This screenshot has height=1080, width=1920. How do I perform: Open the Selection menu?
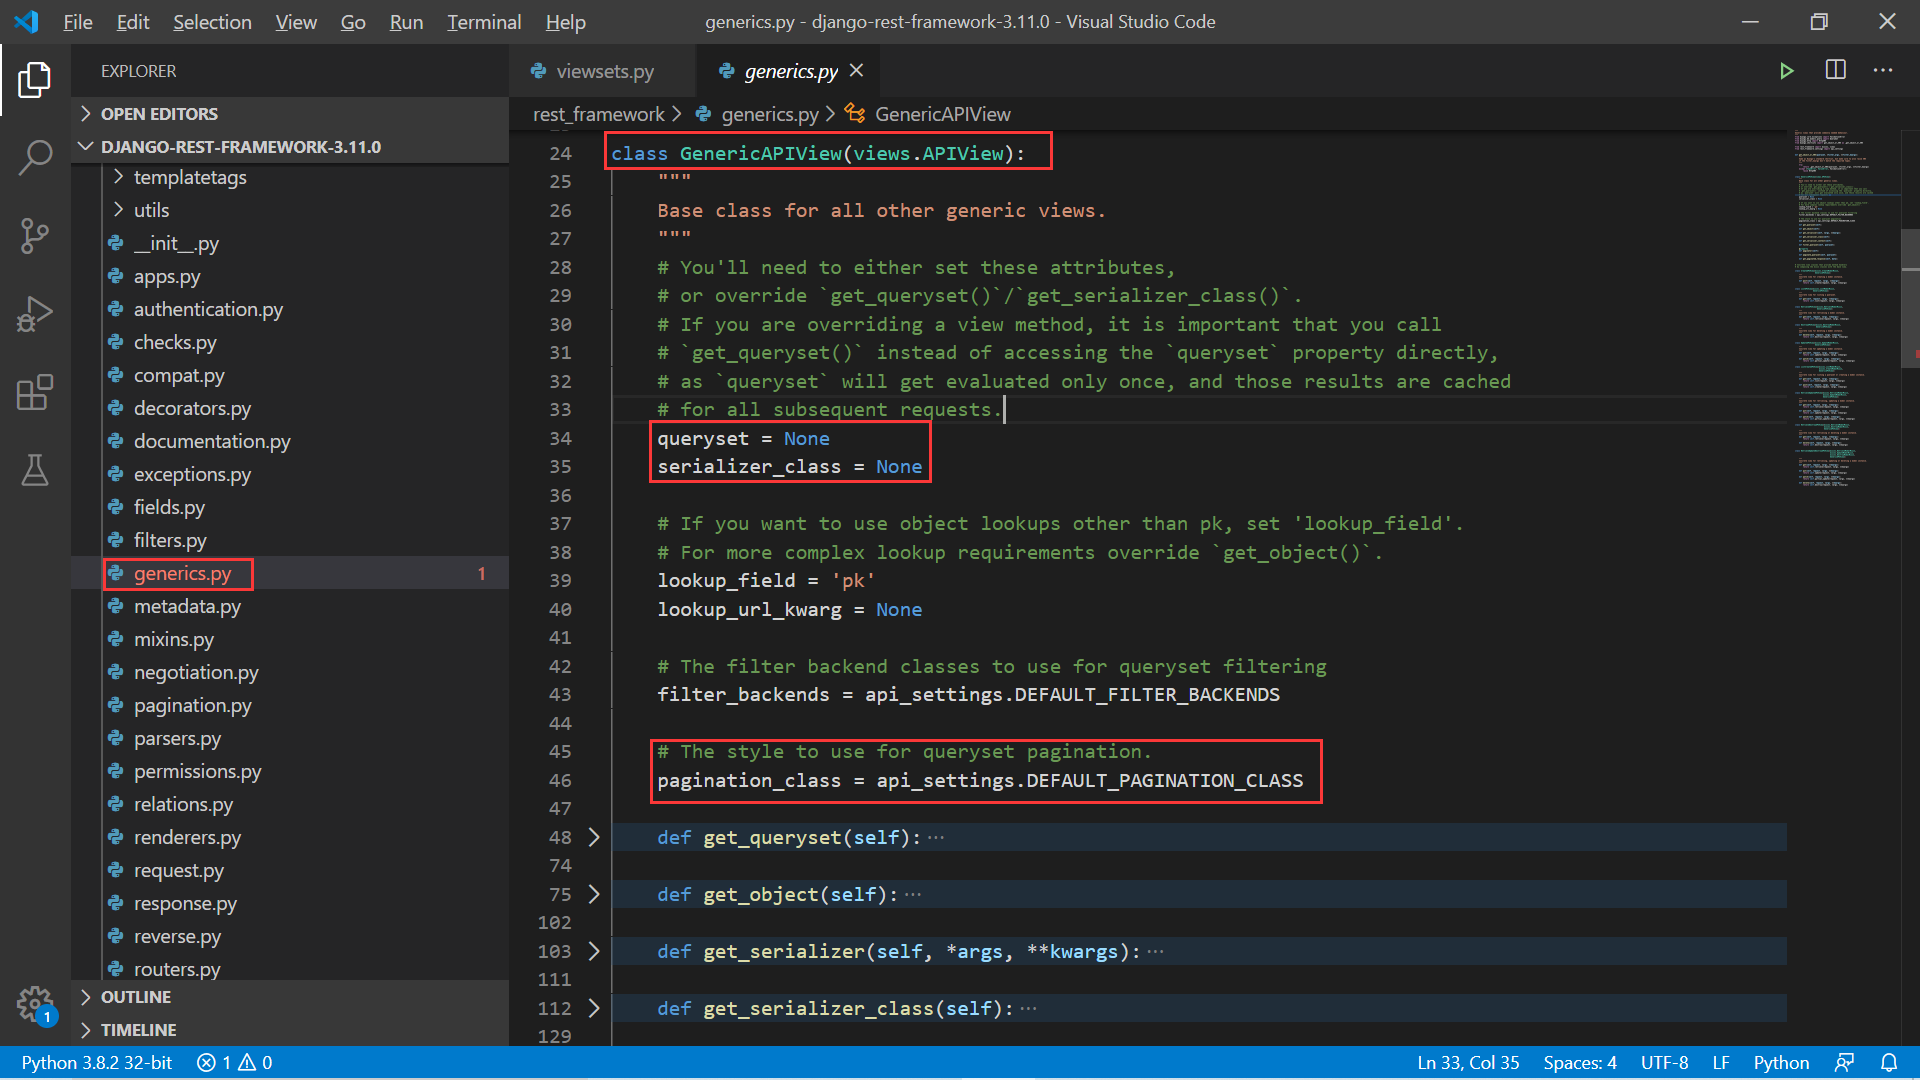[x=212, y=22]
